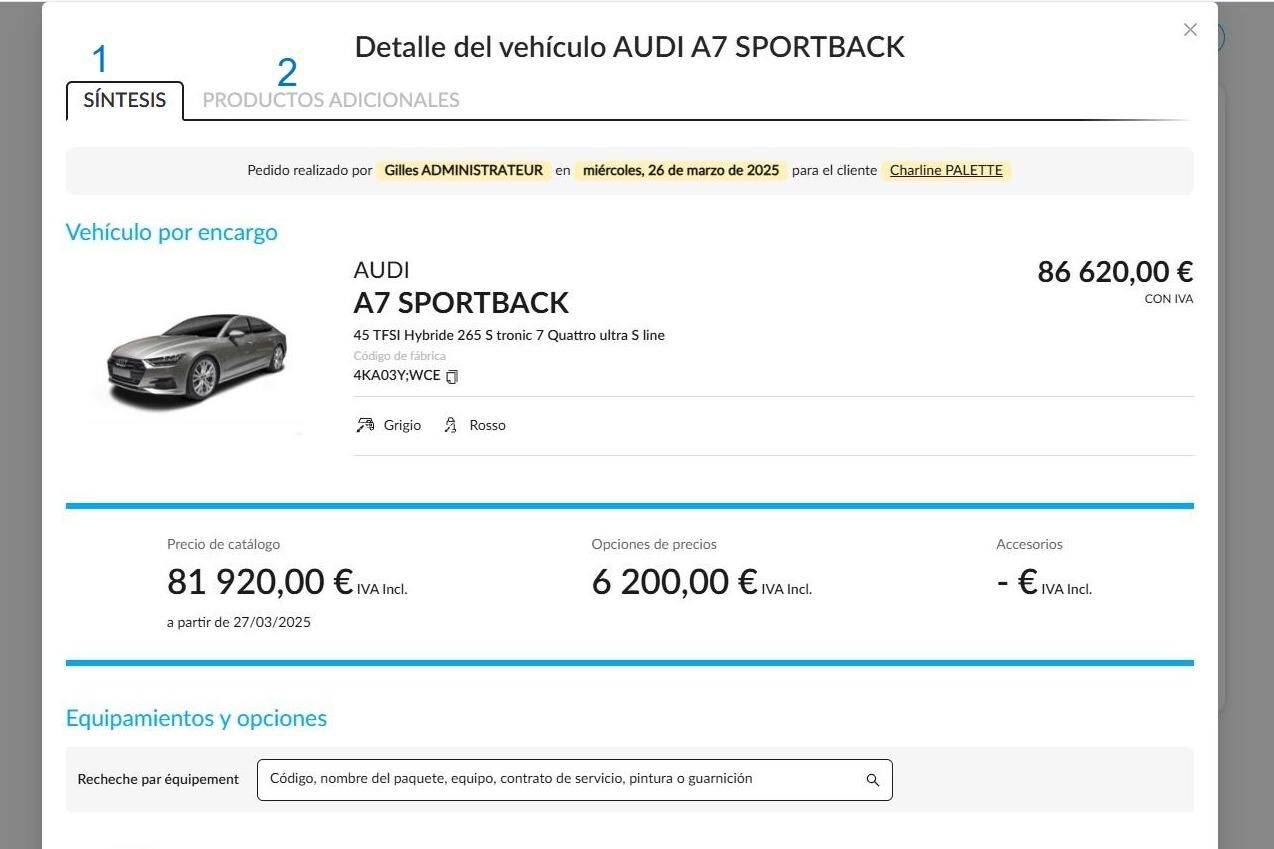Click the A7 SPORTBACK model name
The width and height of the screenshot is (1274, 849).
[461, 303]
